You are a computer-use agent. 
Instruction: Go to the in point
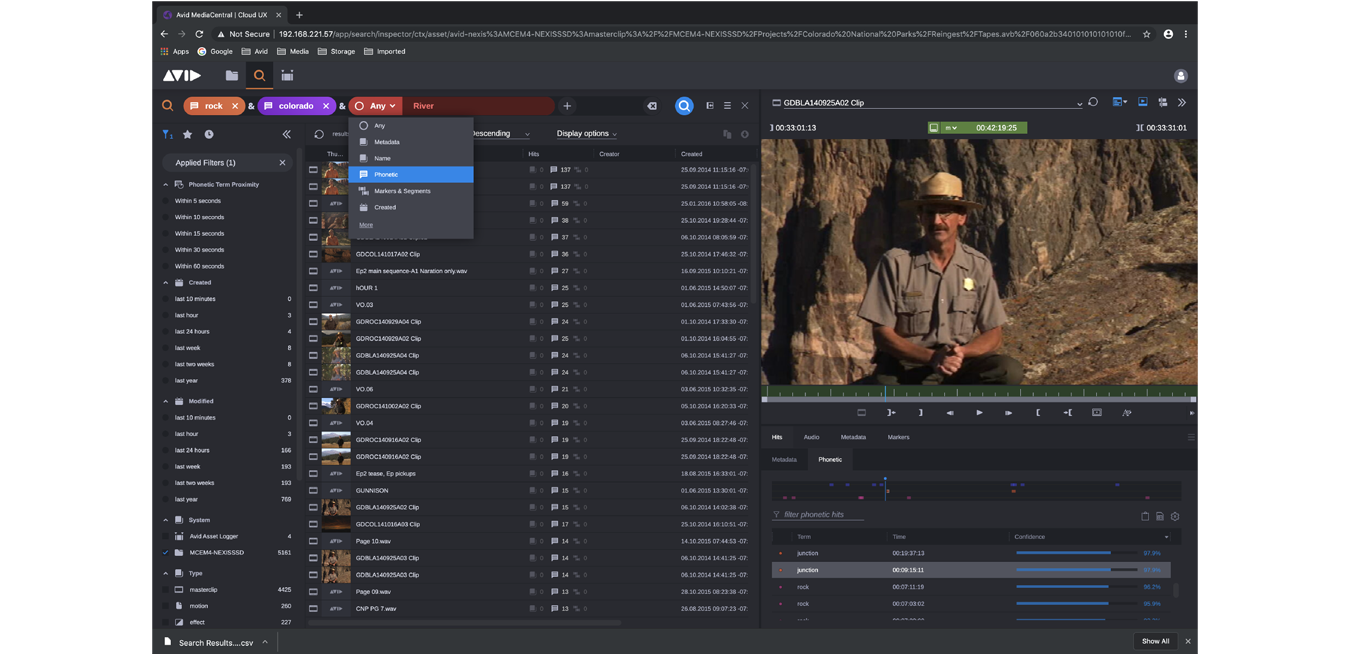(1067, 413)
